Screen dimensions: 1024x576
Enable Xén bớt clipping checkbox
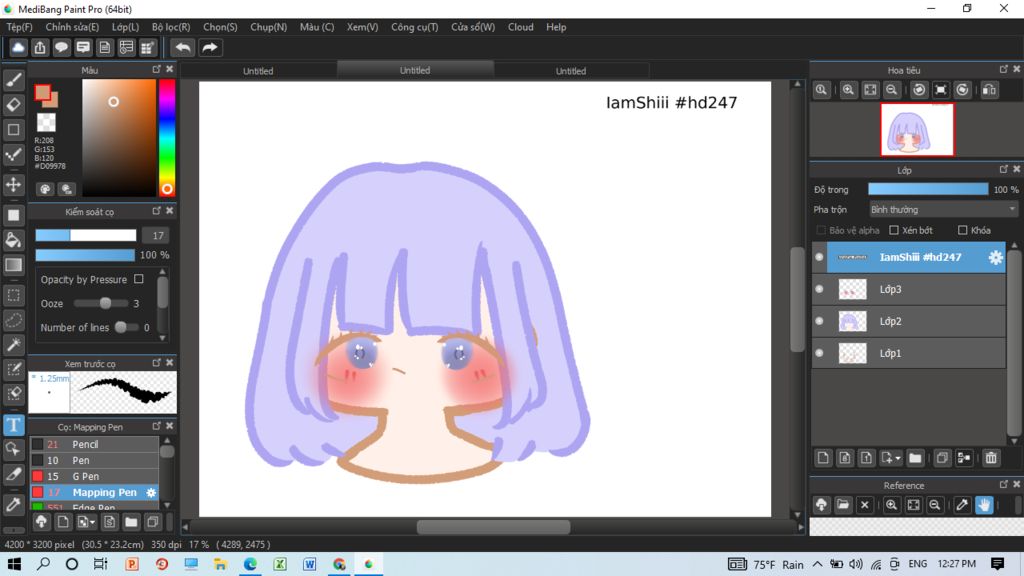click(x=894, y=230)
